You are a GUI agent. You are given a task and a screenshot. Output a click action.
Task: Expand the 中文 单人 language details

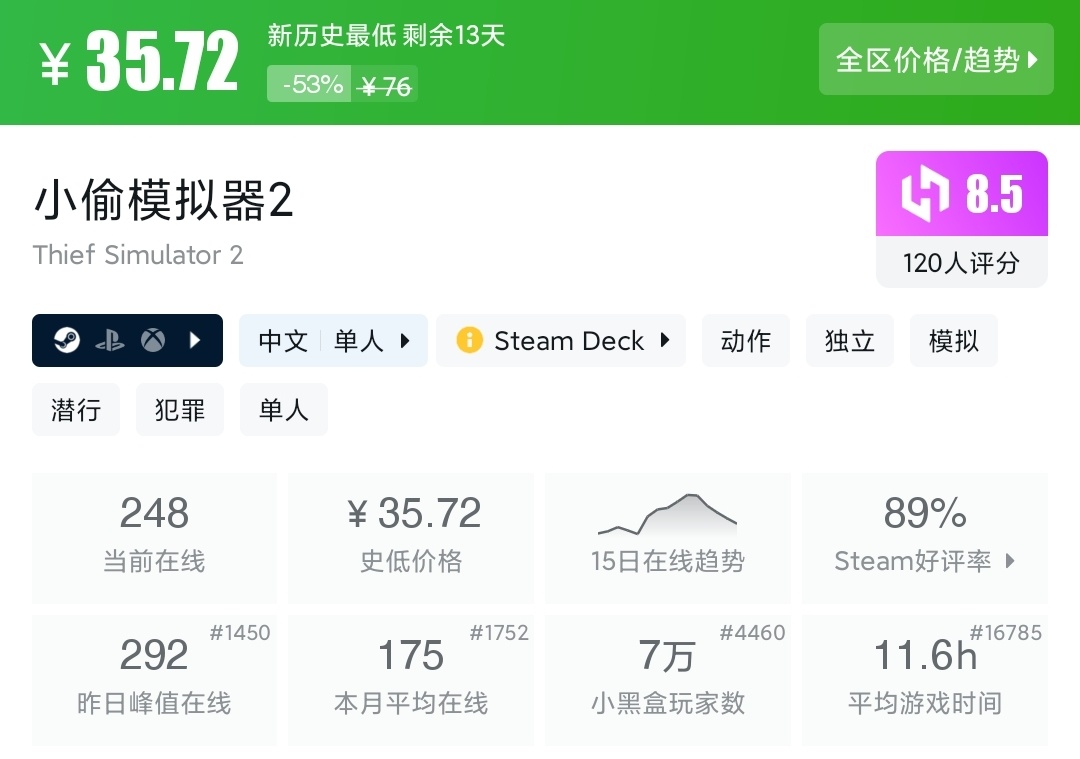tap(333, 341)
